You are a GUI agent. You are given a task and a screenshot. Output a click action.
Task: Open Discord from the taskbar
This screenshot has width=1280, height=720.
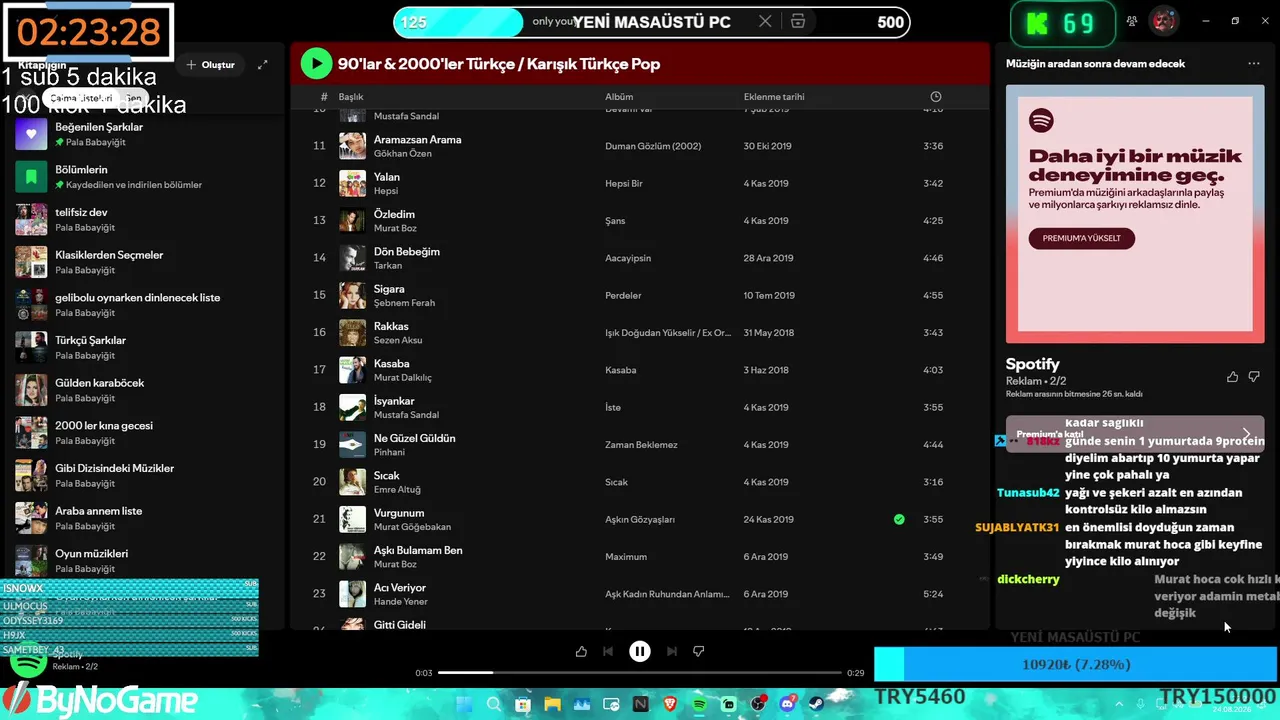point(788,704)
